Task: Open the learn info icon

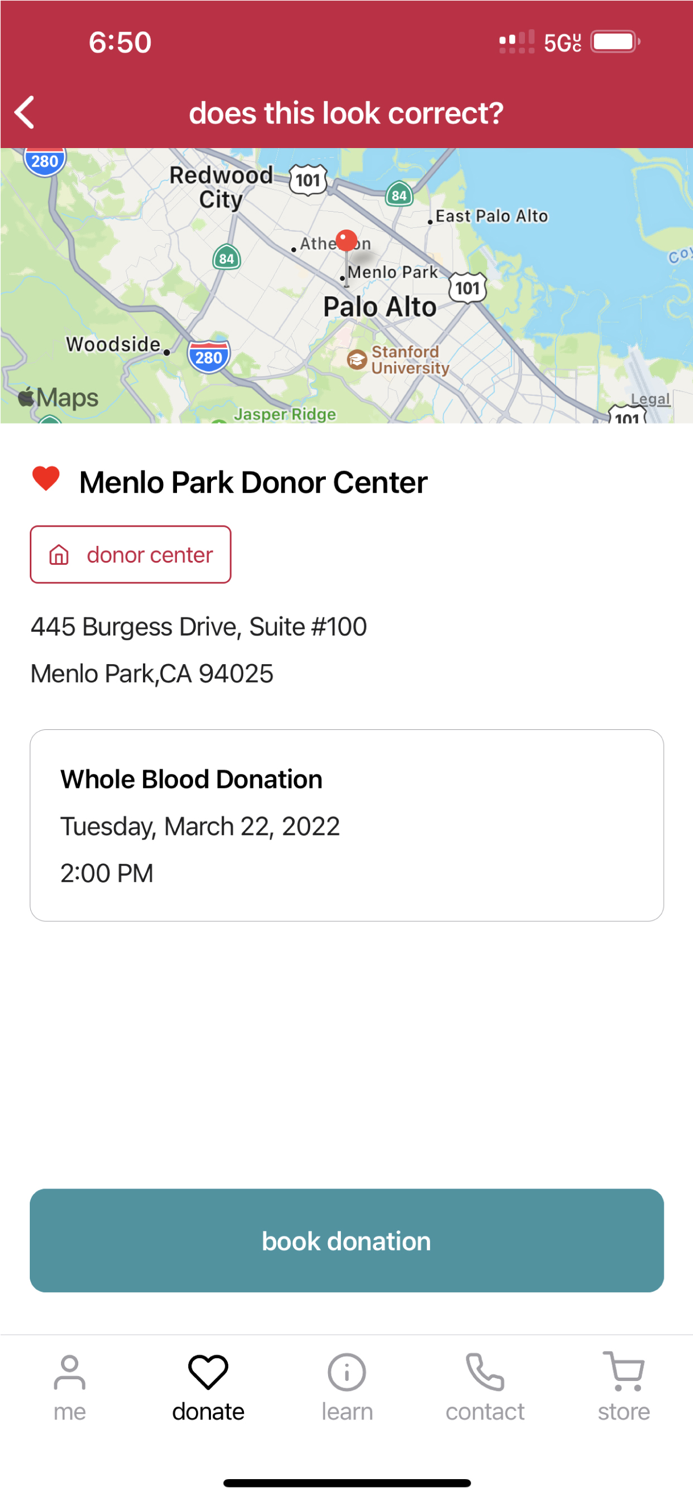Action: 346,1373
